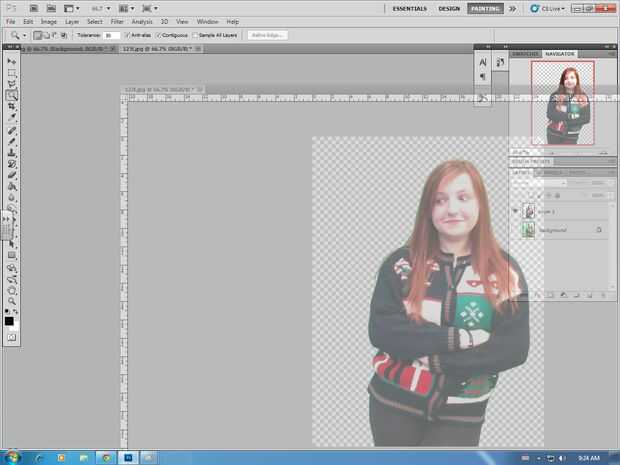
Task: Launch Adobe Bridge from application bar
Action: click(34, 8)
